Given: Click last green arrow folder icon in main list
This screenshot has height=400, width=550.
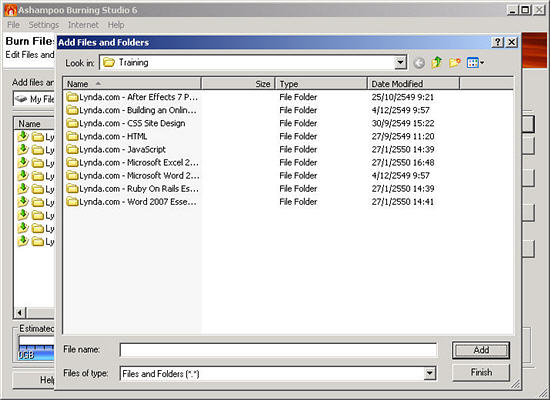Looking at the screenshot, I should [x=23, y=241].
